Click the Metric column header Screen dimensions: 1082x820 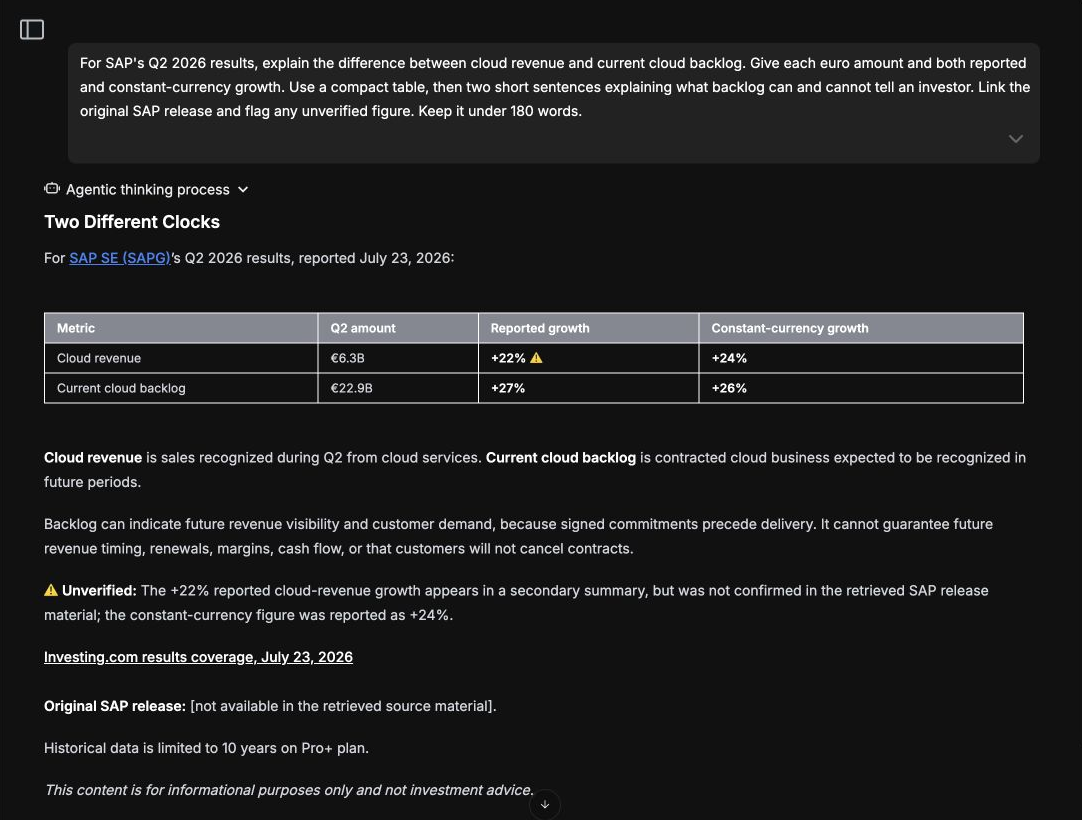pos(181,329)
